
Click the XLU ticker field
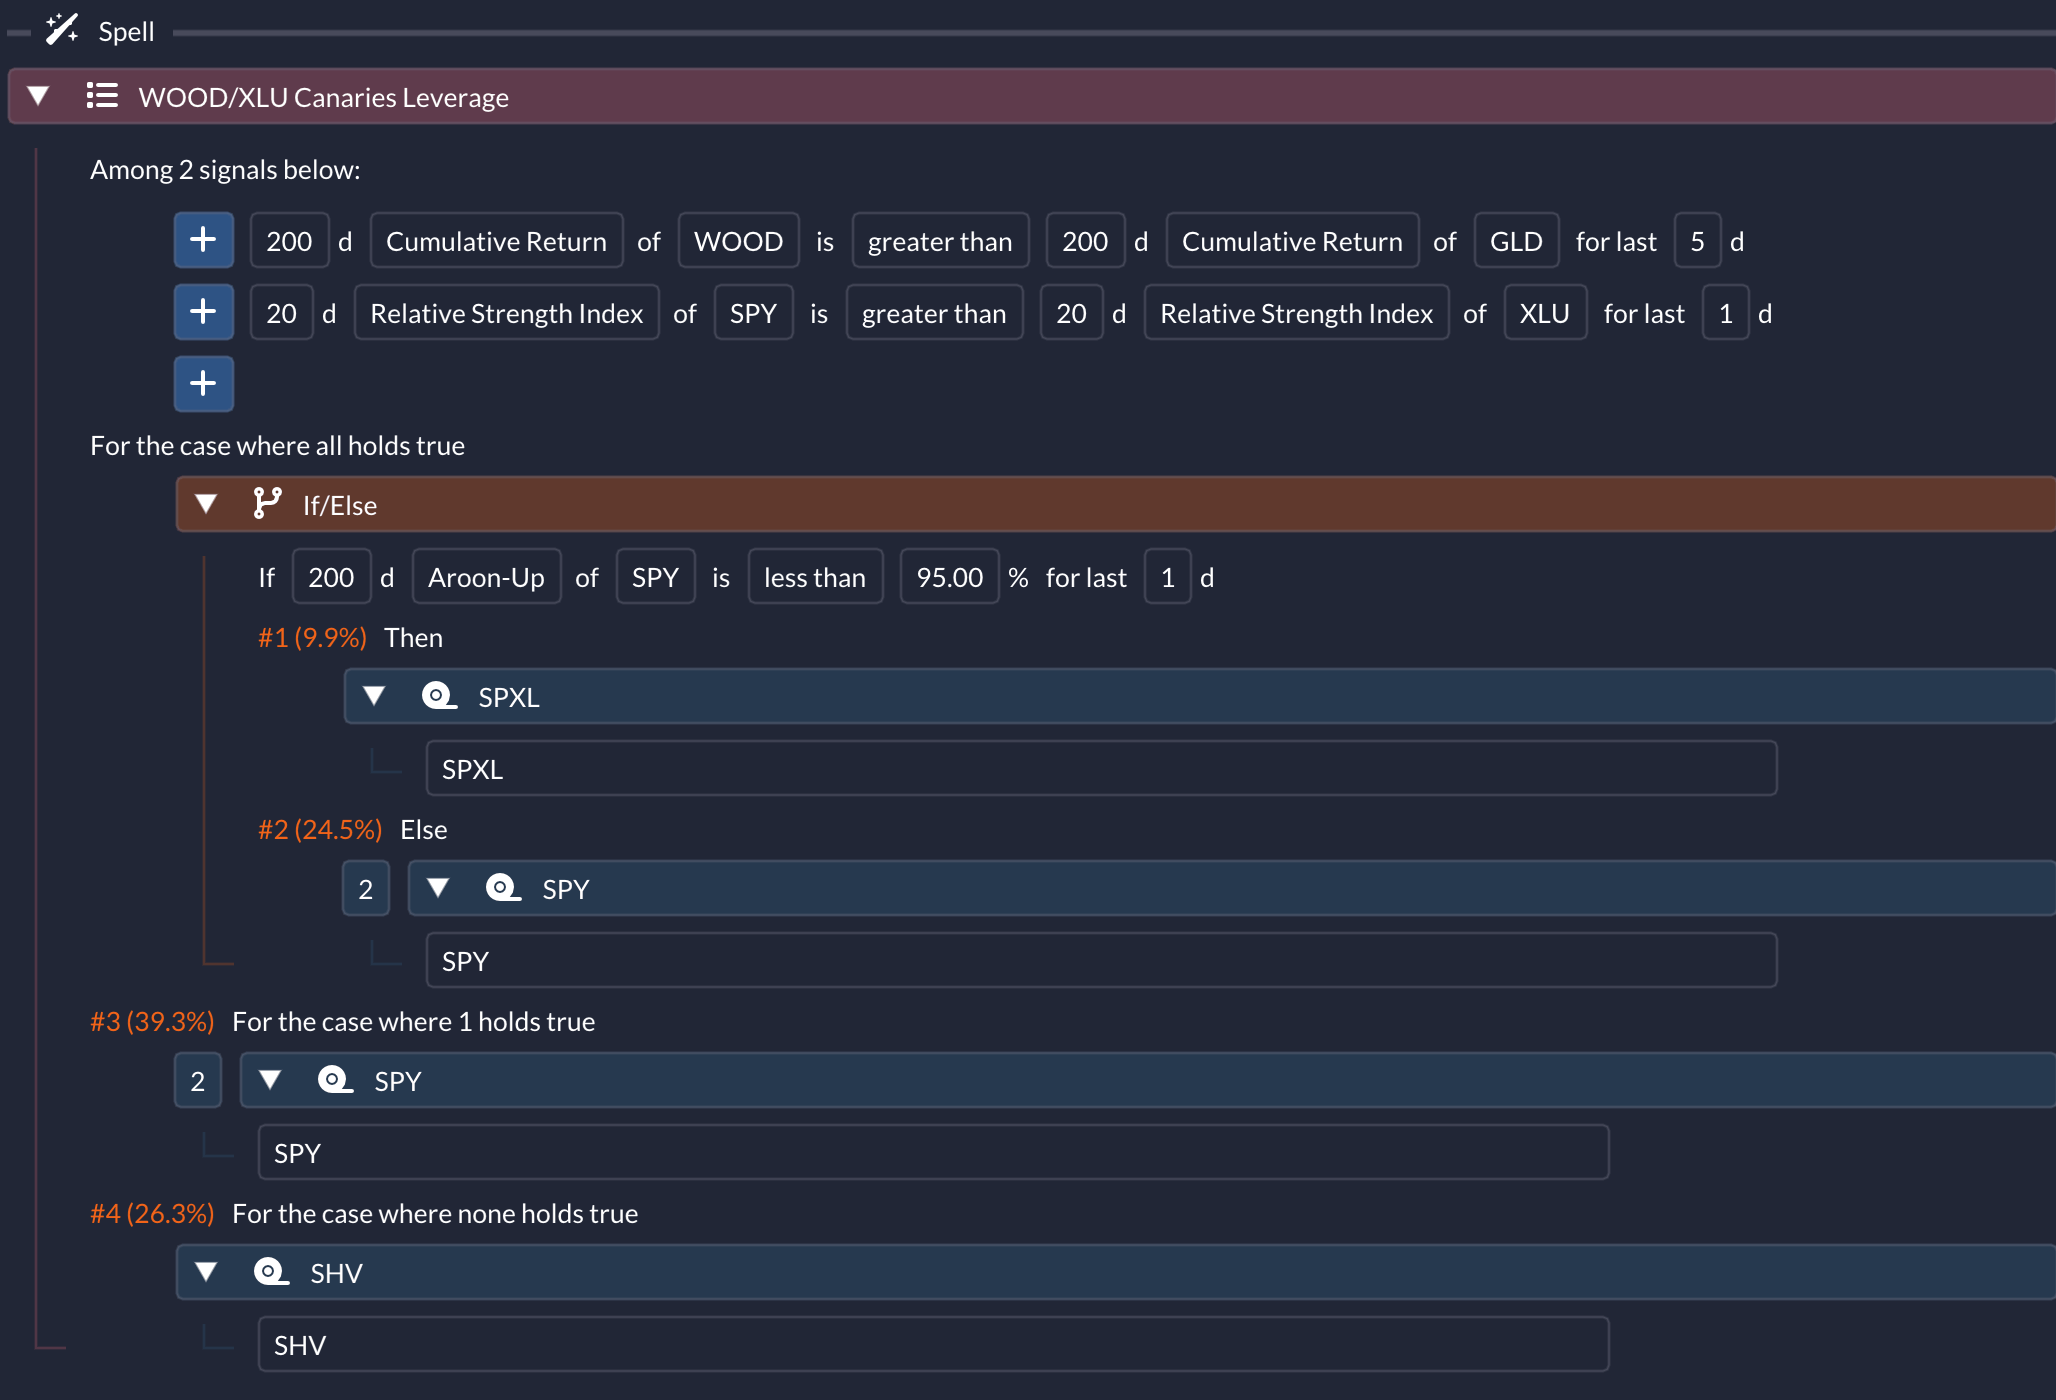click(x=1544, y=313)
